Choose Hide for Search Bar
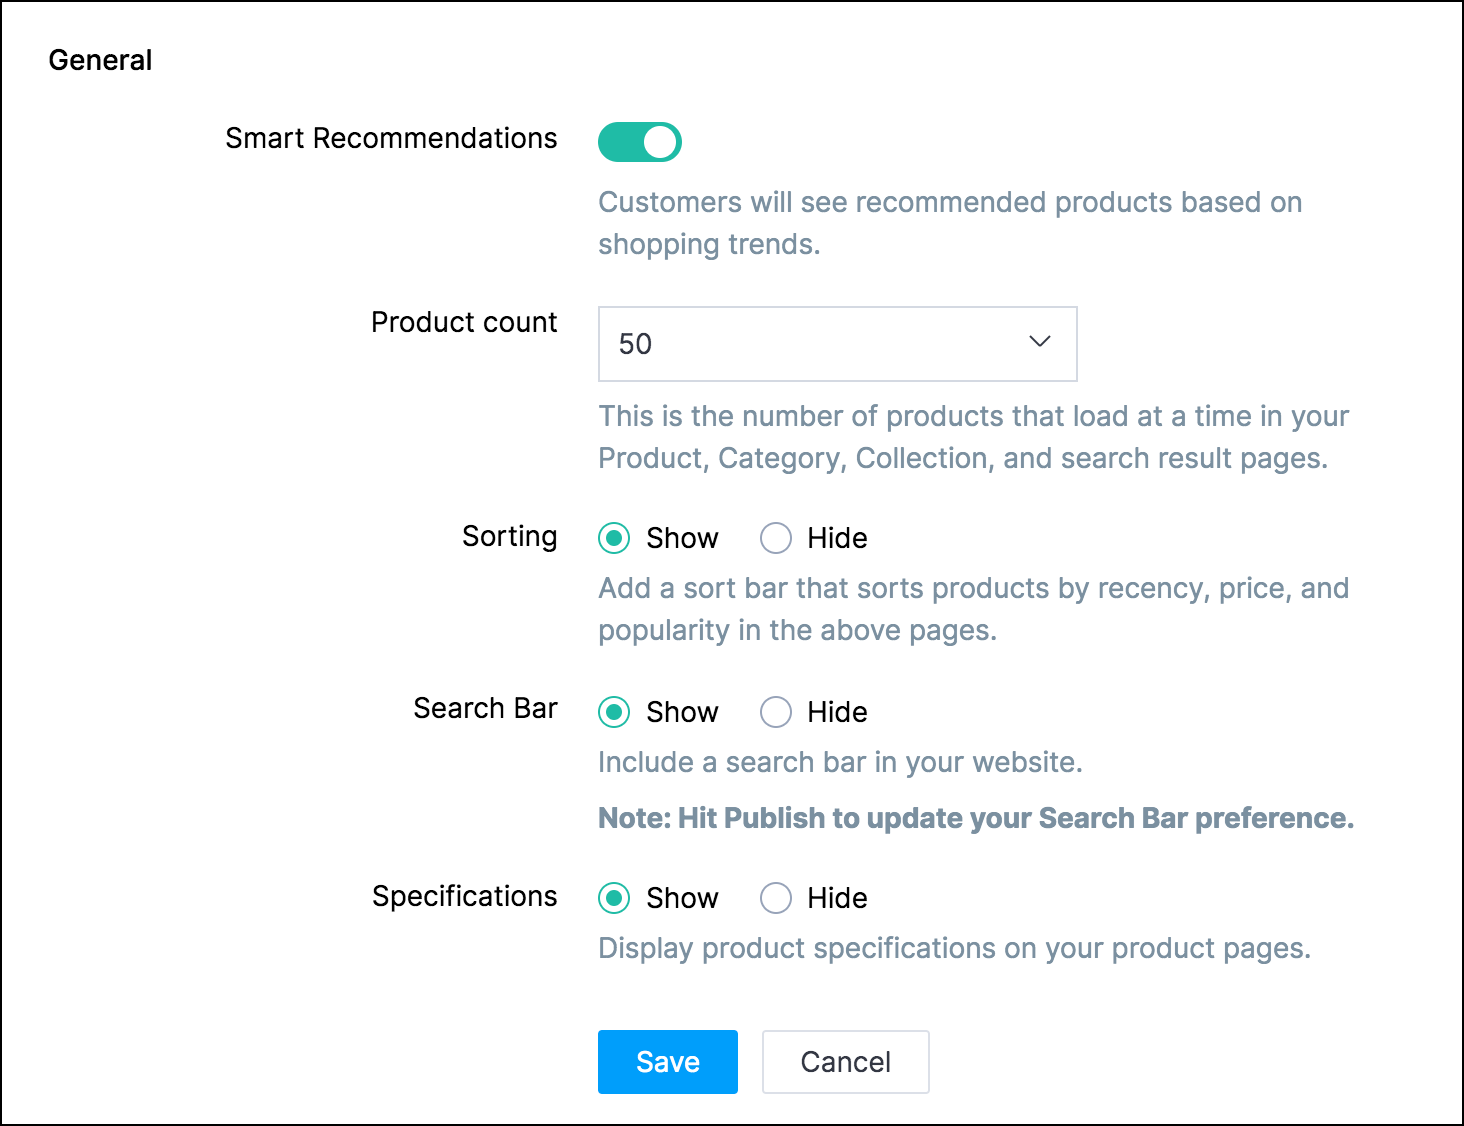 click(x=776, y=712)
